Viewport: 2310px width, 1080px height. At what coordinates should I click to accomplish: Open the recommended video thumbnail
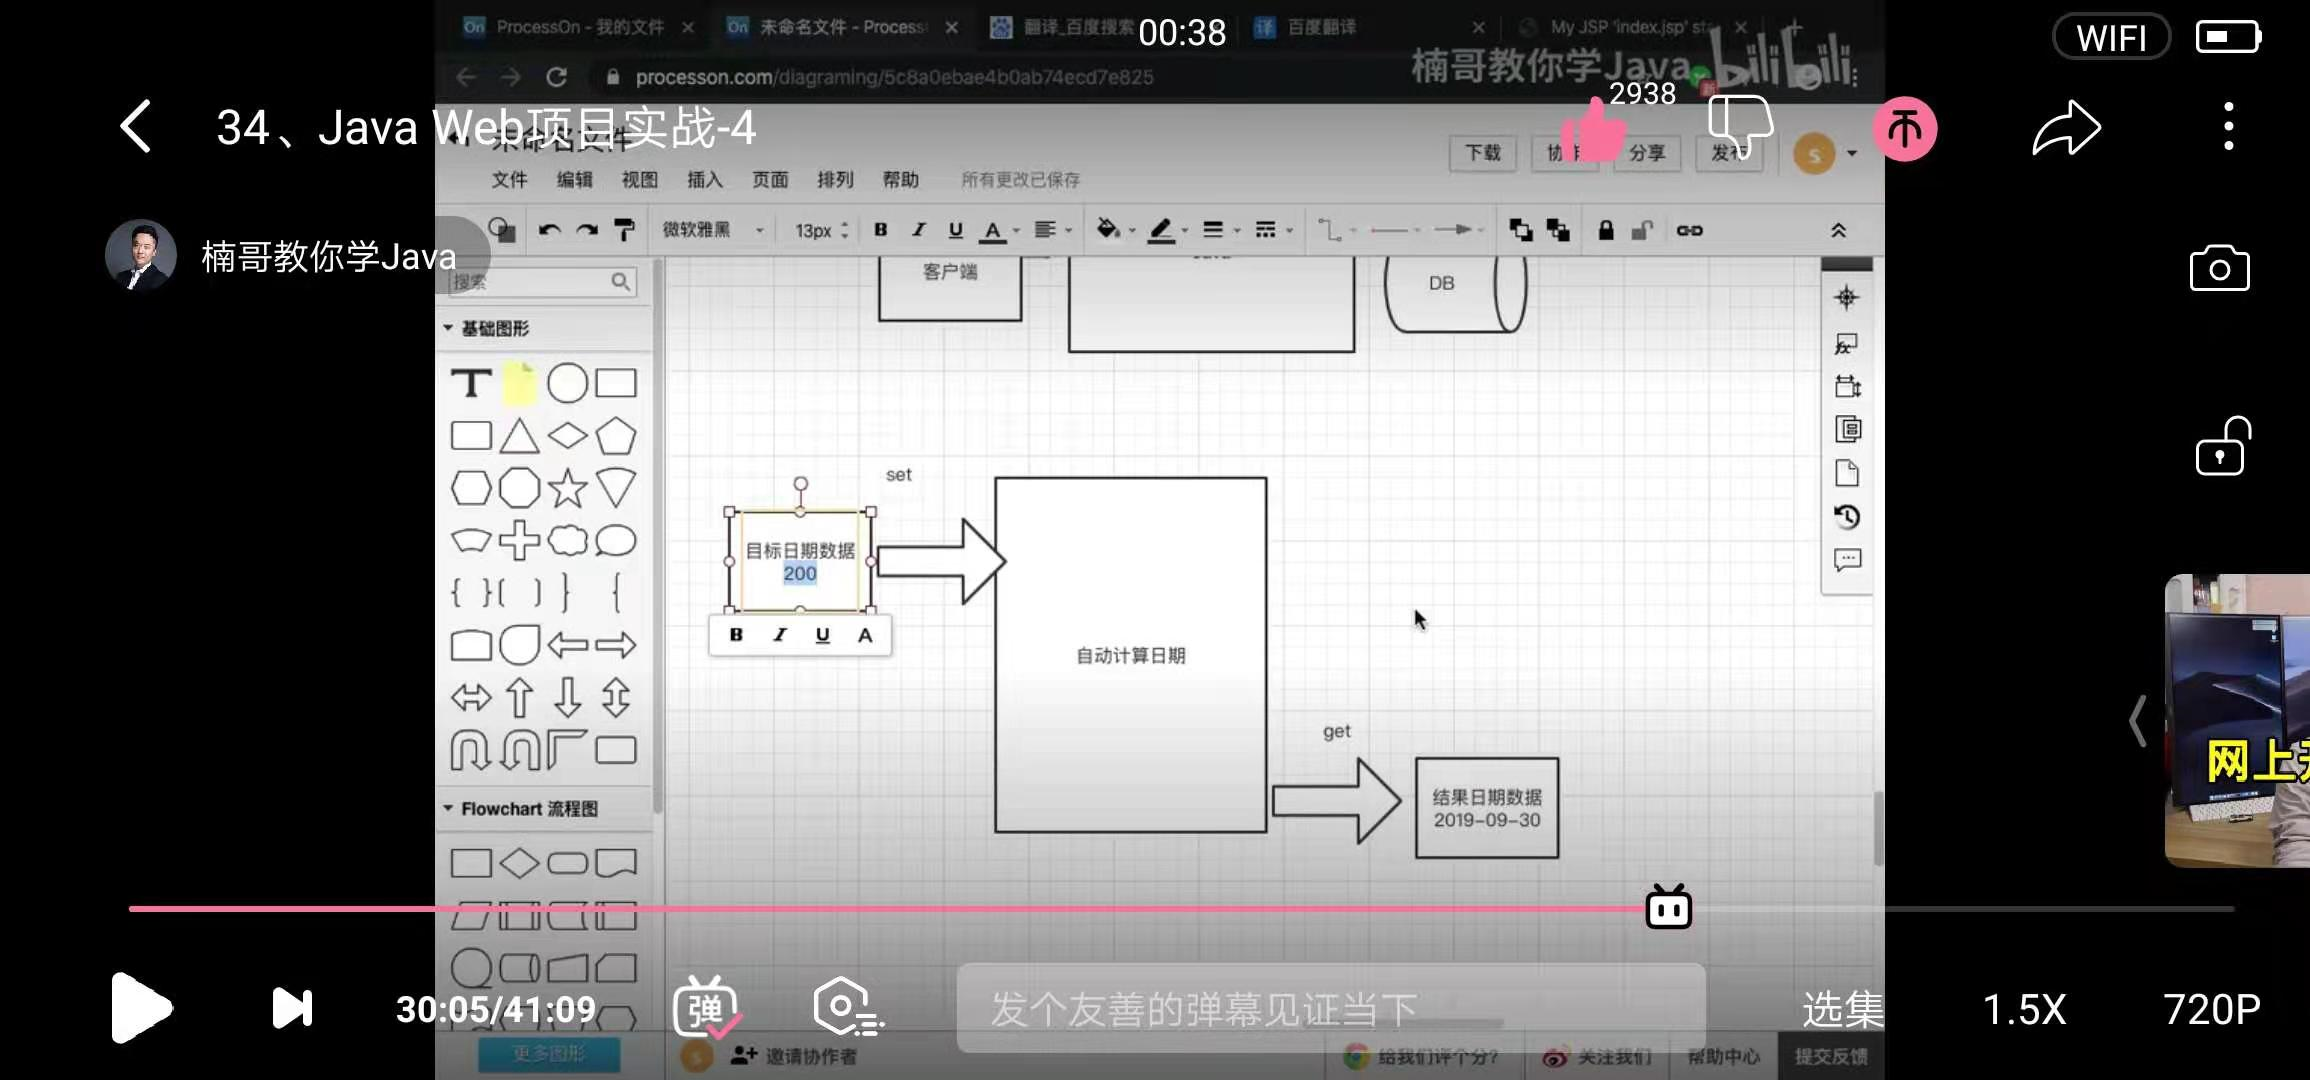[x=2238, y=720]
